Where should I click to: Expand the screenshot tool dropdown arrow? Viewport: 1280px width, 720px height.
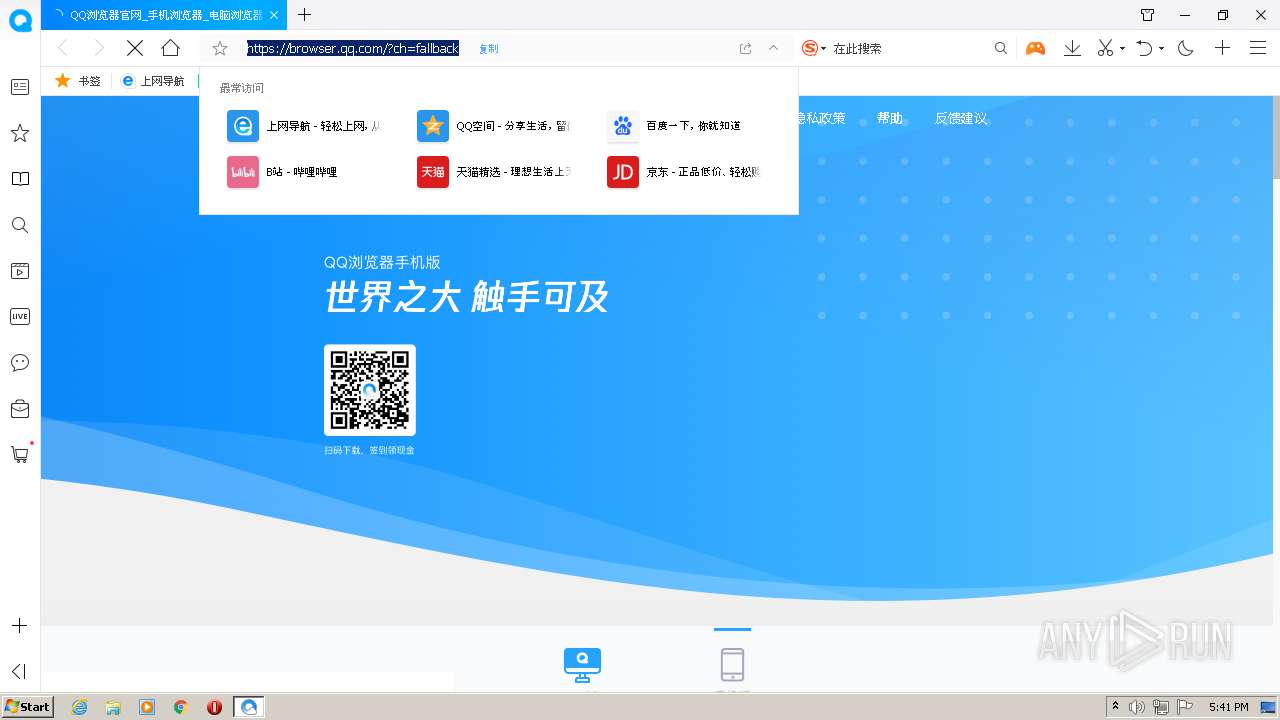[x=1122, y=49]
